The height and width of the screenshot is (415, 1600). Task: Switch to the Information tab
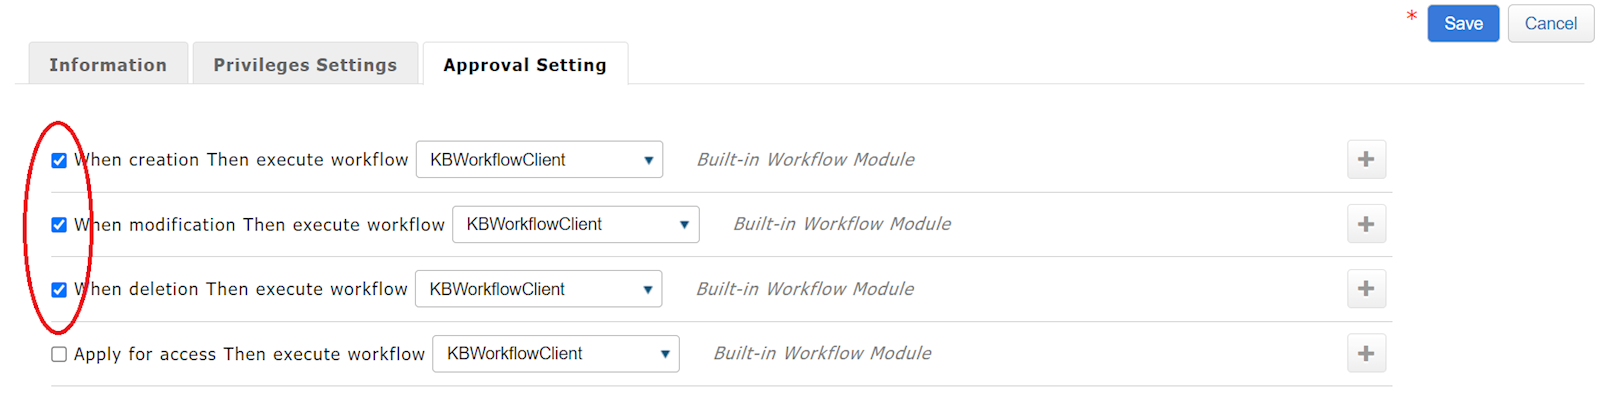click(x=108, y=65)
